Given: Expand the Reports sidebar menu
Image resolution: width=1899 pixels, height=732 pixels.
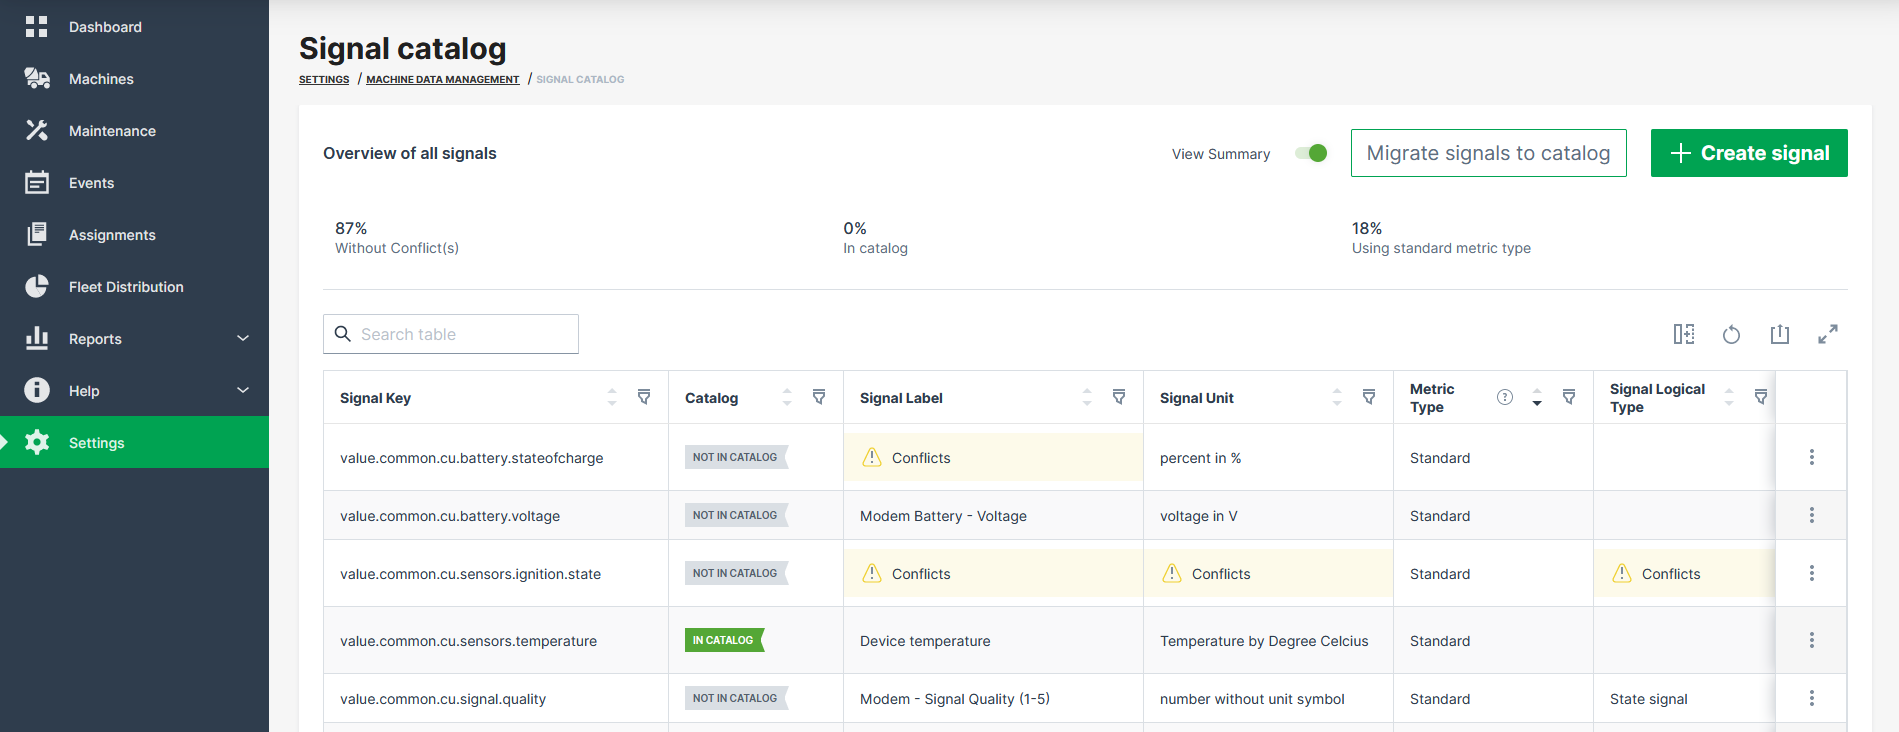Looking at the screenshot, I should [243, 339].
